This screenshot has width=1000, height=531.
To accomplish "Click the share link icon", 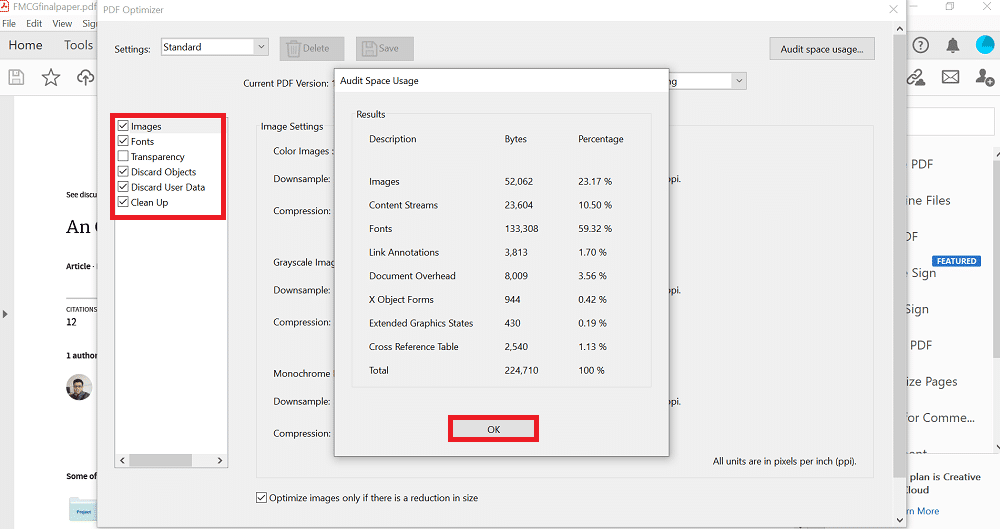I will tap(915, 77).
